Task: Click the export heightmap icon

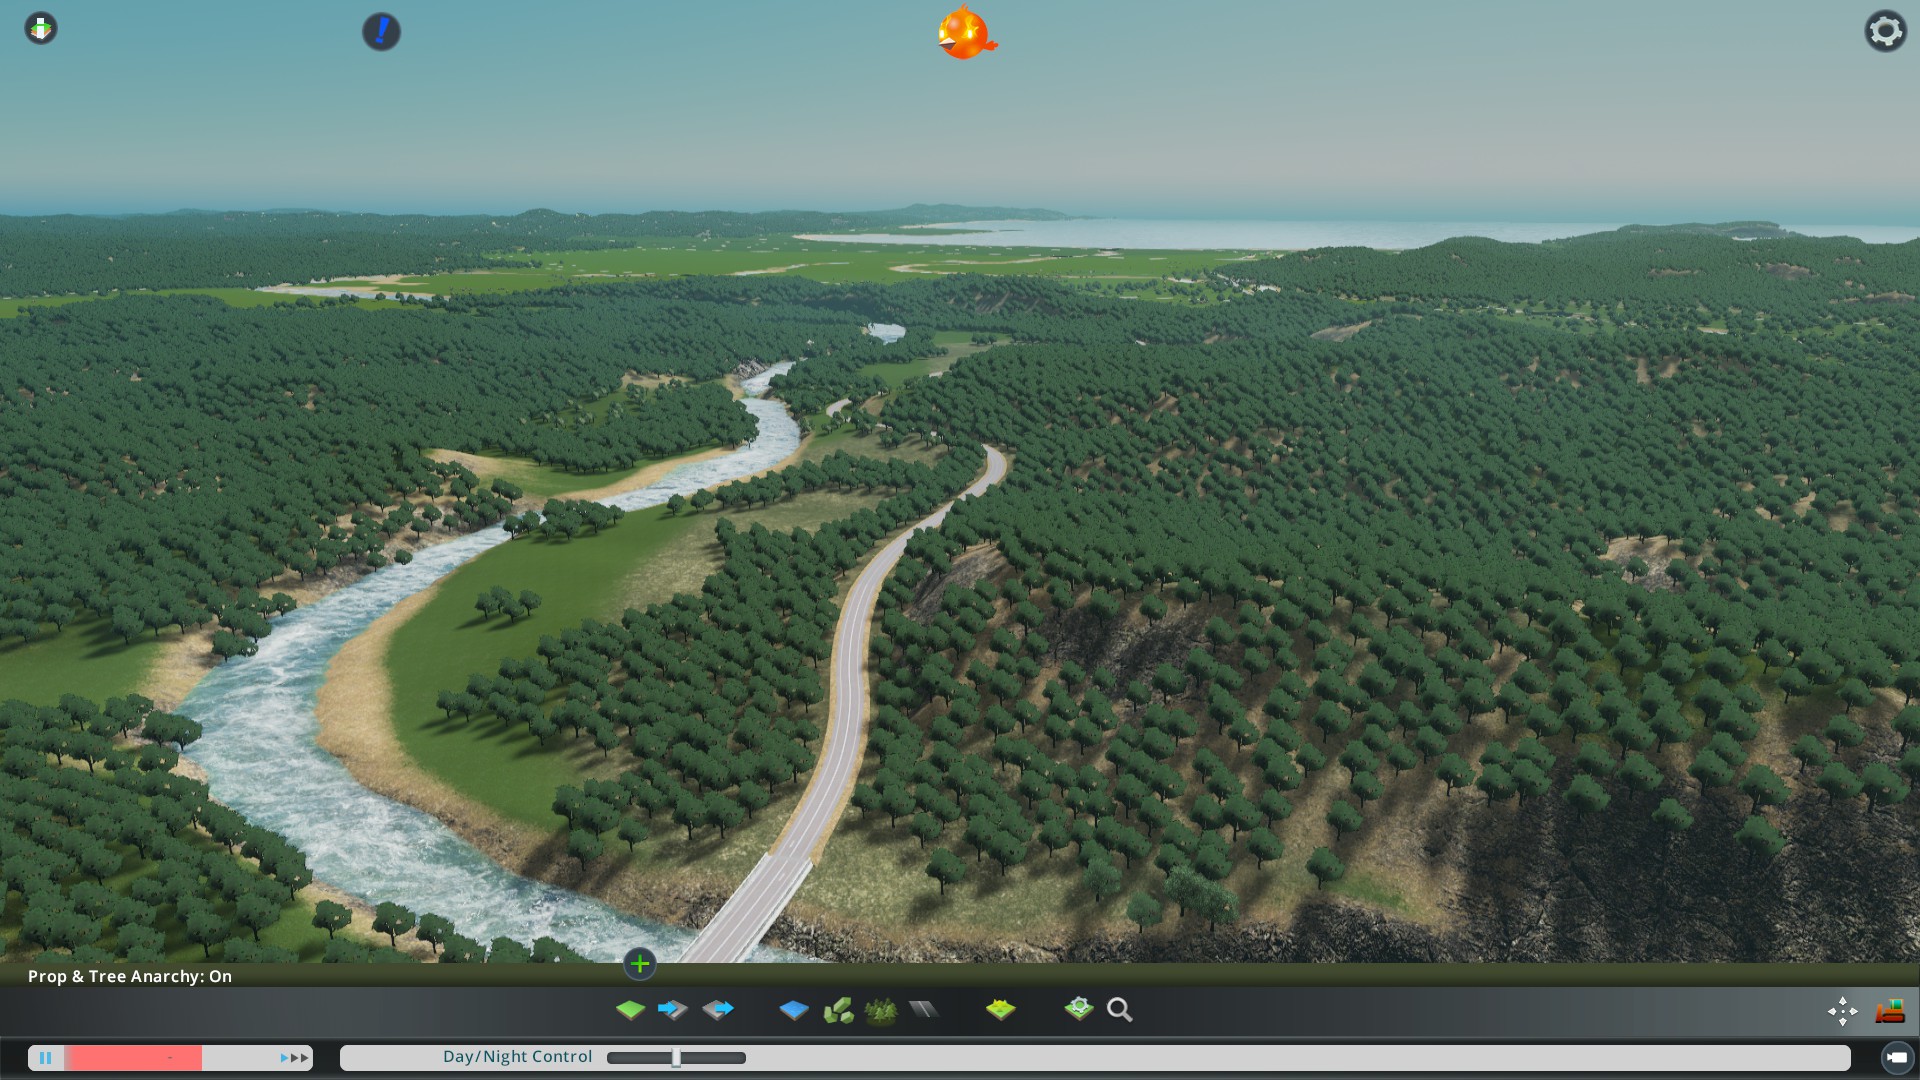Action: point(718,1010)
